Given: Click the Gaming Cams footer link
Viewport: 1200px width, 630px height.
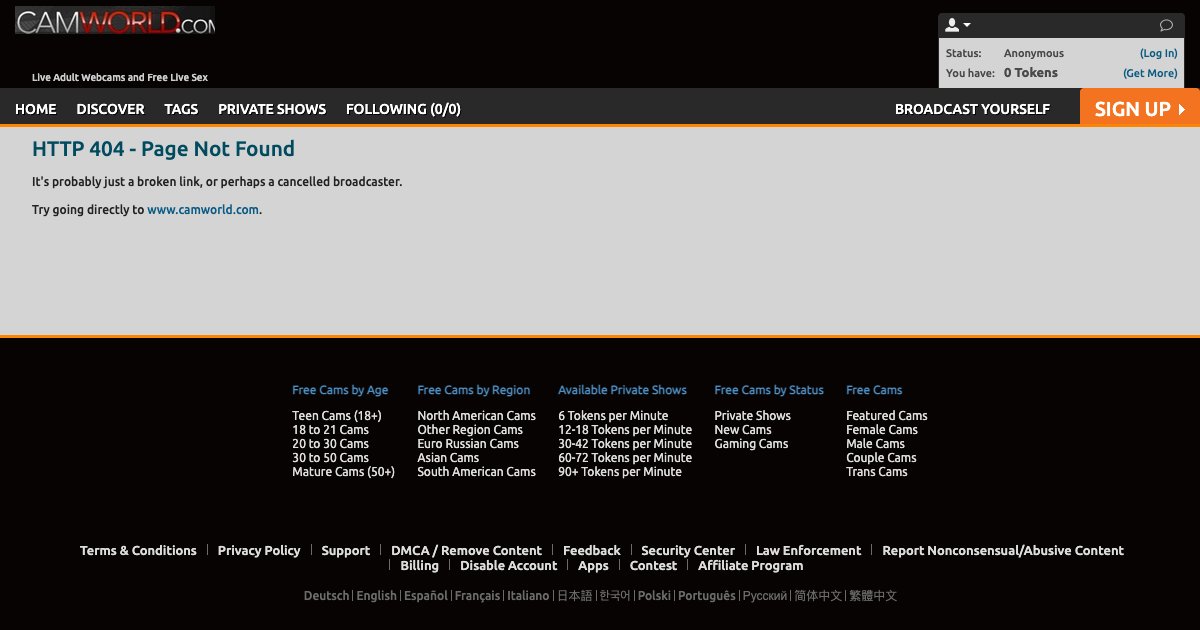Looking at the screenshot, I should (751, 444).
